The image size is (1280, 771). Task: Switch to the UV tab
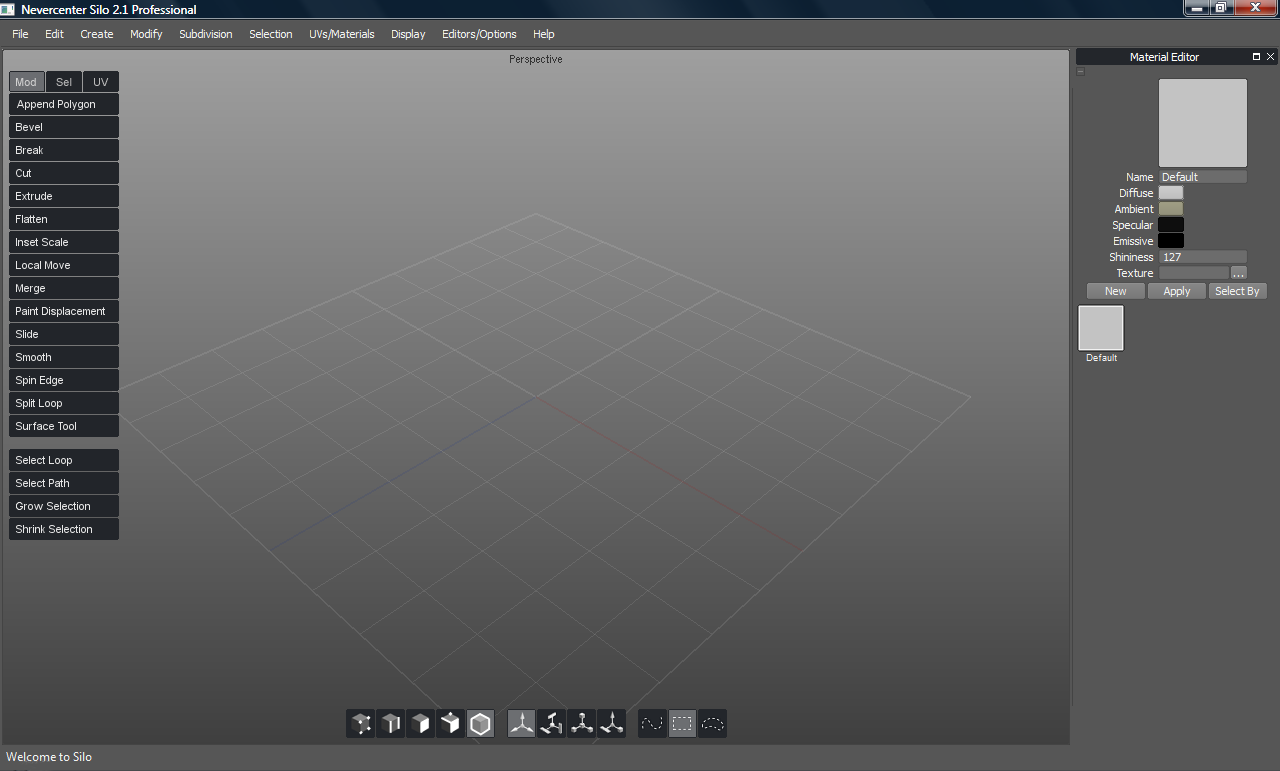100,82
